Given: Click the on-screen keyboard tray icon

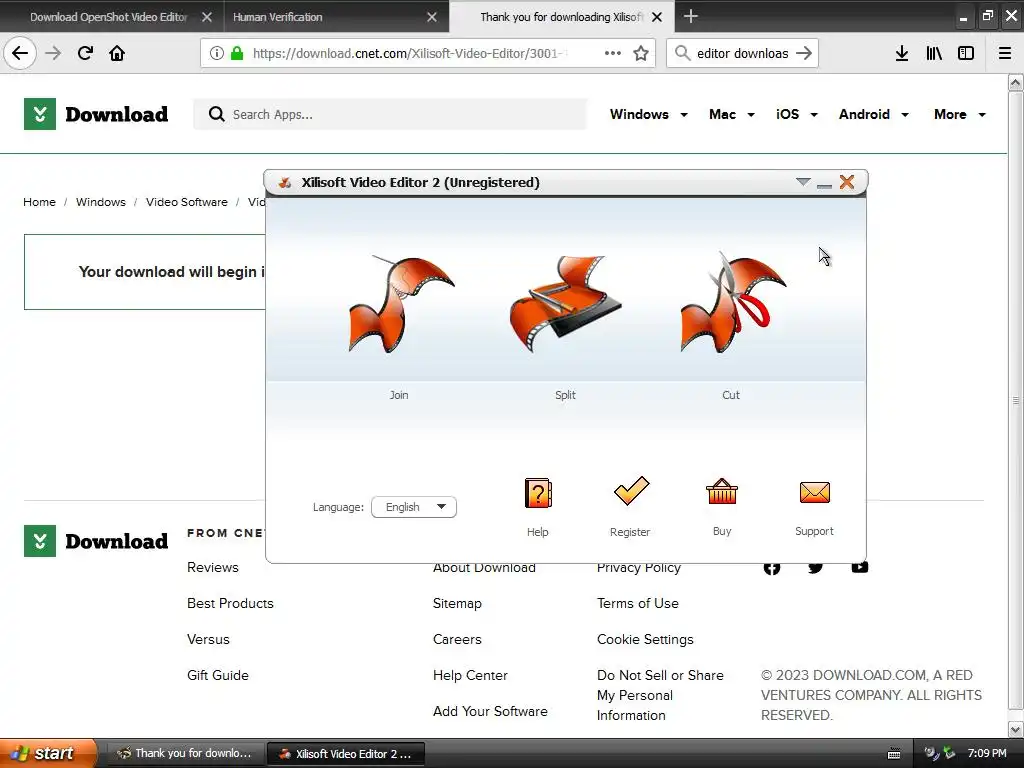Looking at the screenshot, I should pyautogui.click(x=894, y=754).
